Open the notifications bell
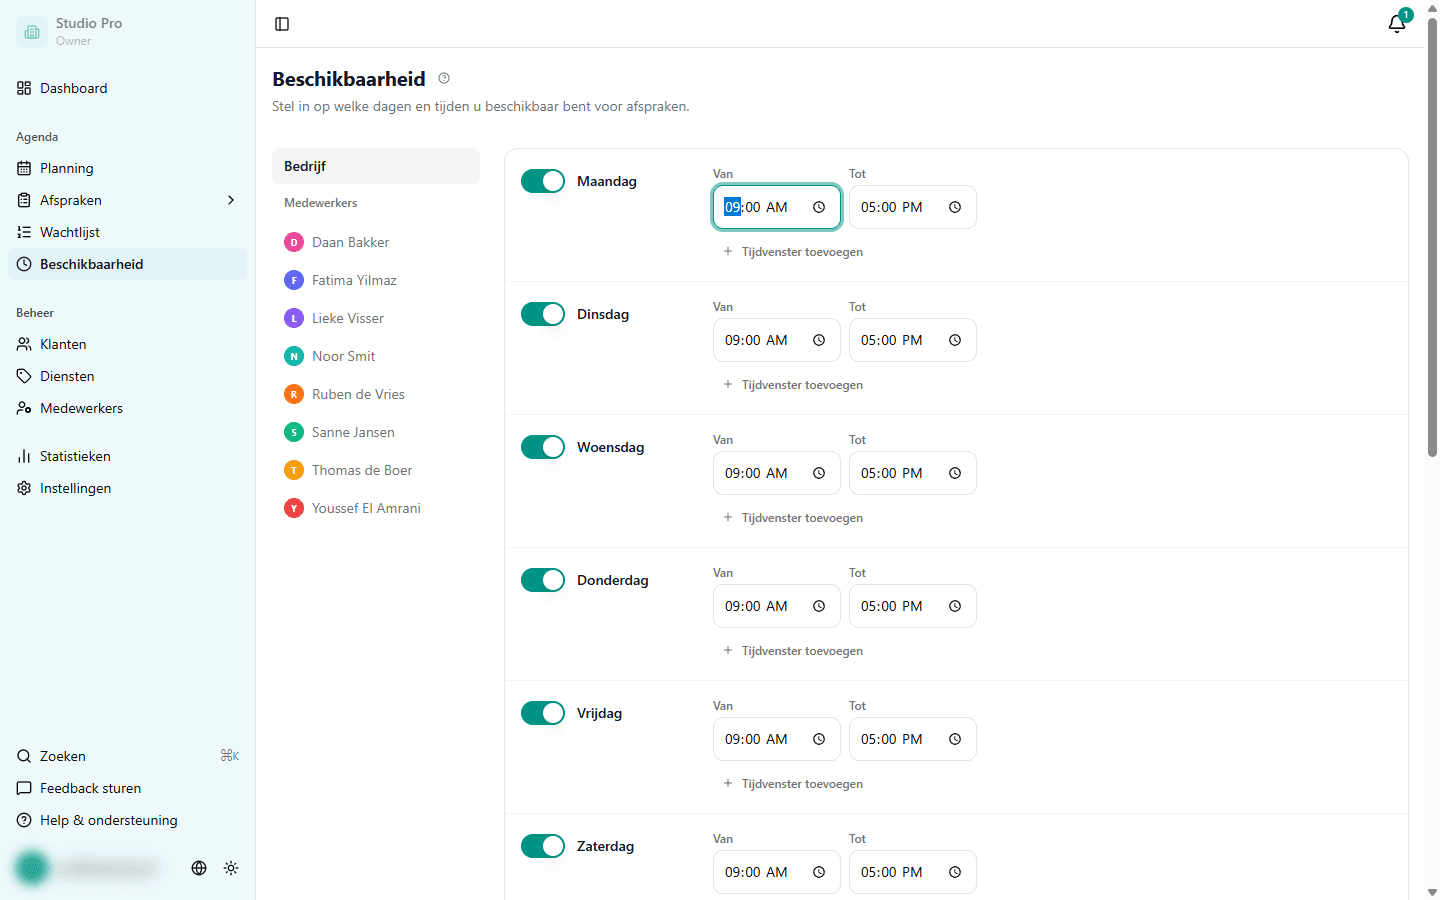This screenshot has height=900, width=1440. 1397,24
